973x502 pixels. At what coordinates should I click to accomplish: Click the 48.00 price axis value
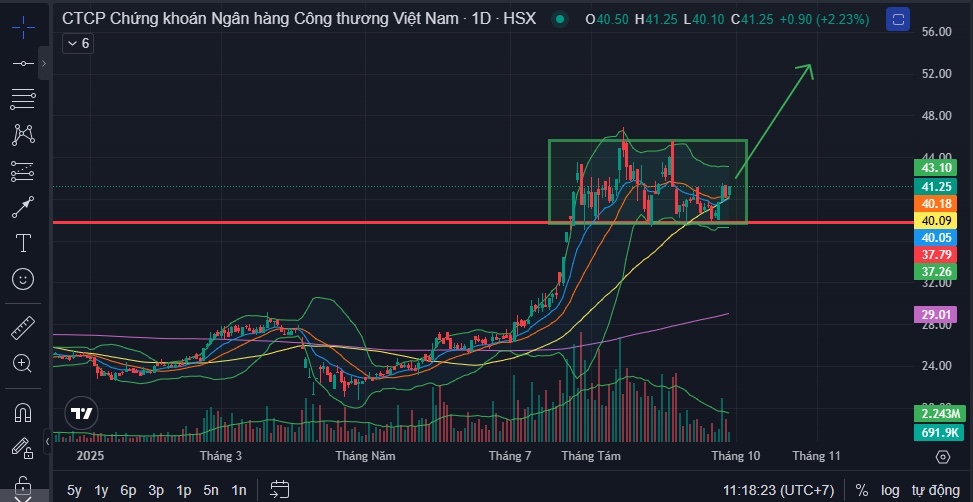pos(935,115)
